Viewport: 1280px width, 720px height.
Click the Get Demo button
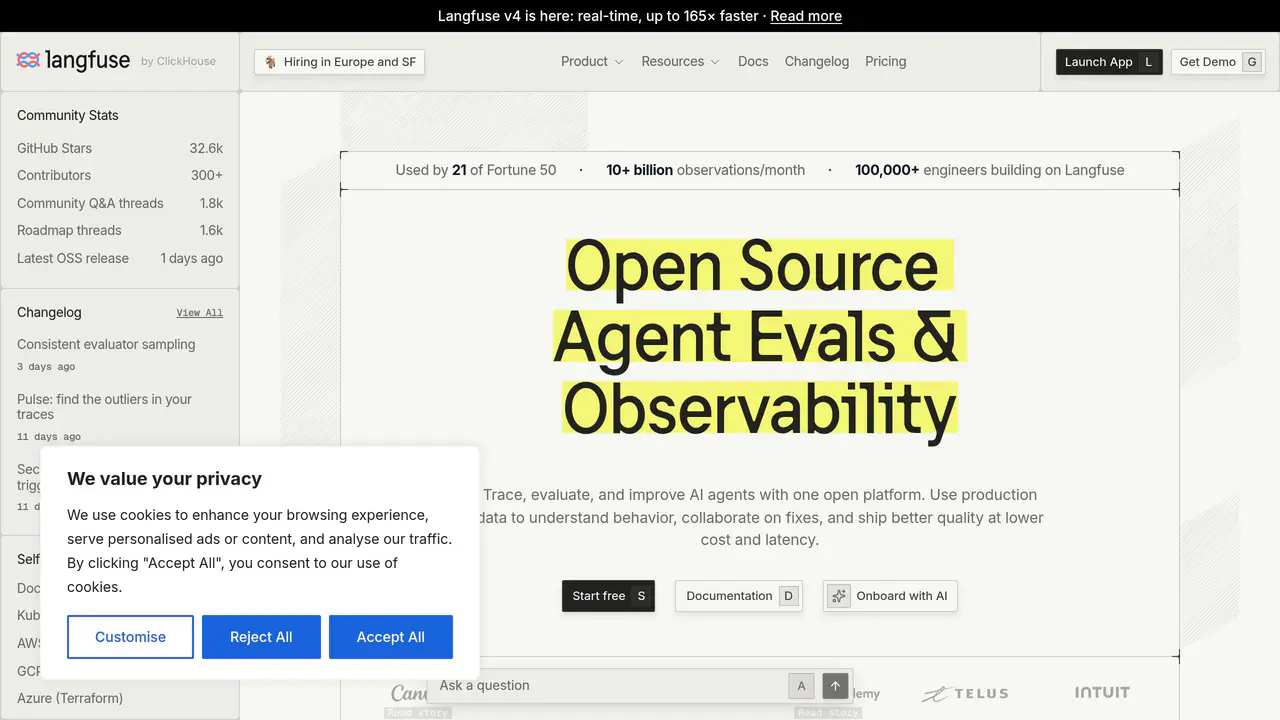[1218, 62]
